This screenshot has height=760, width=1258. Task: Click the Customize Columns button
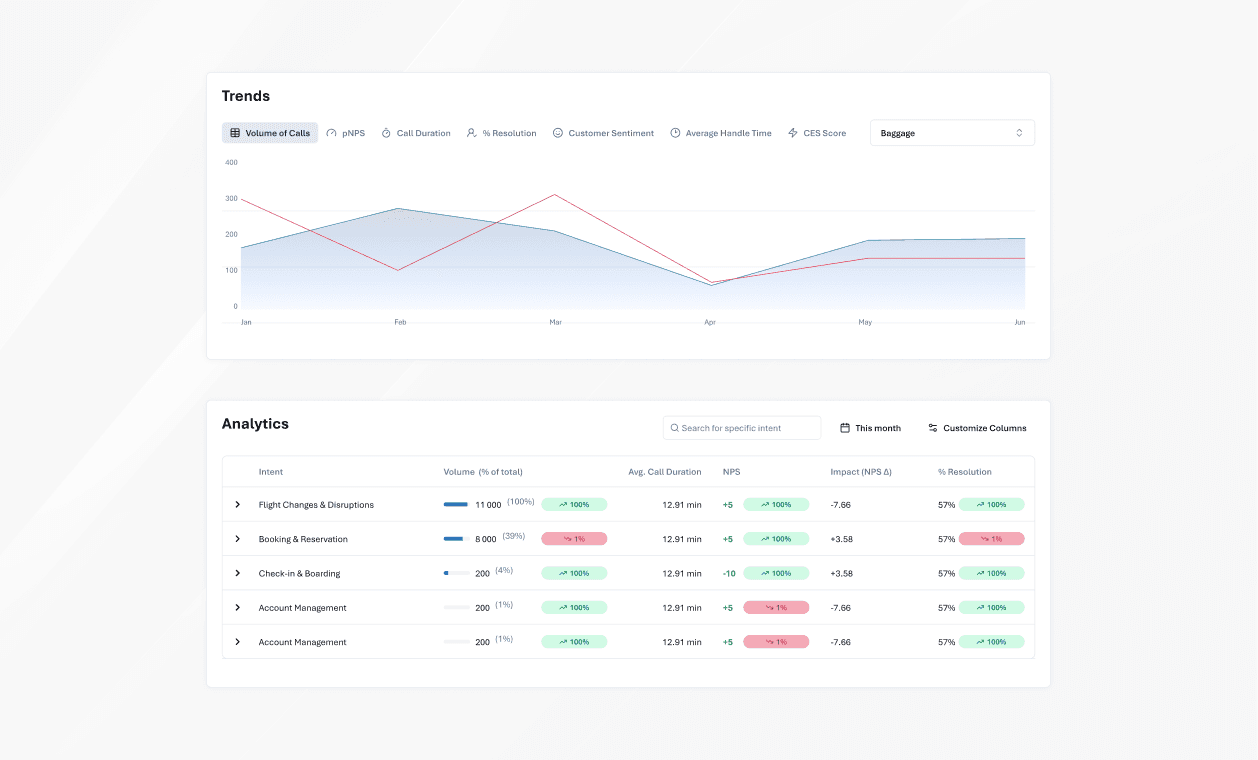[x=977, y=427]
